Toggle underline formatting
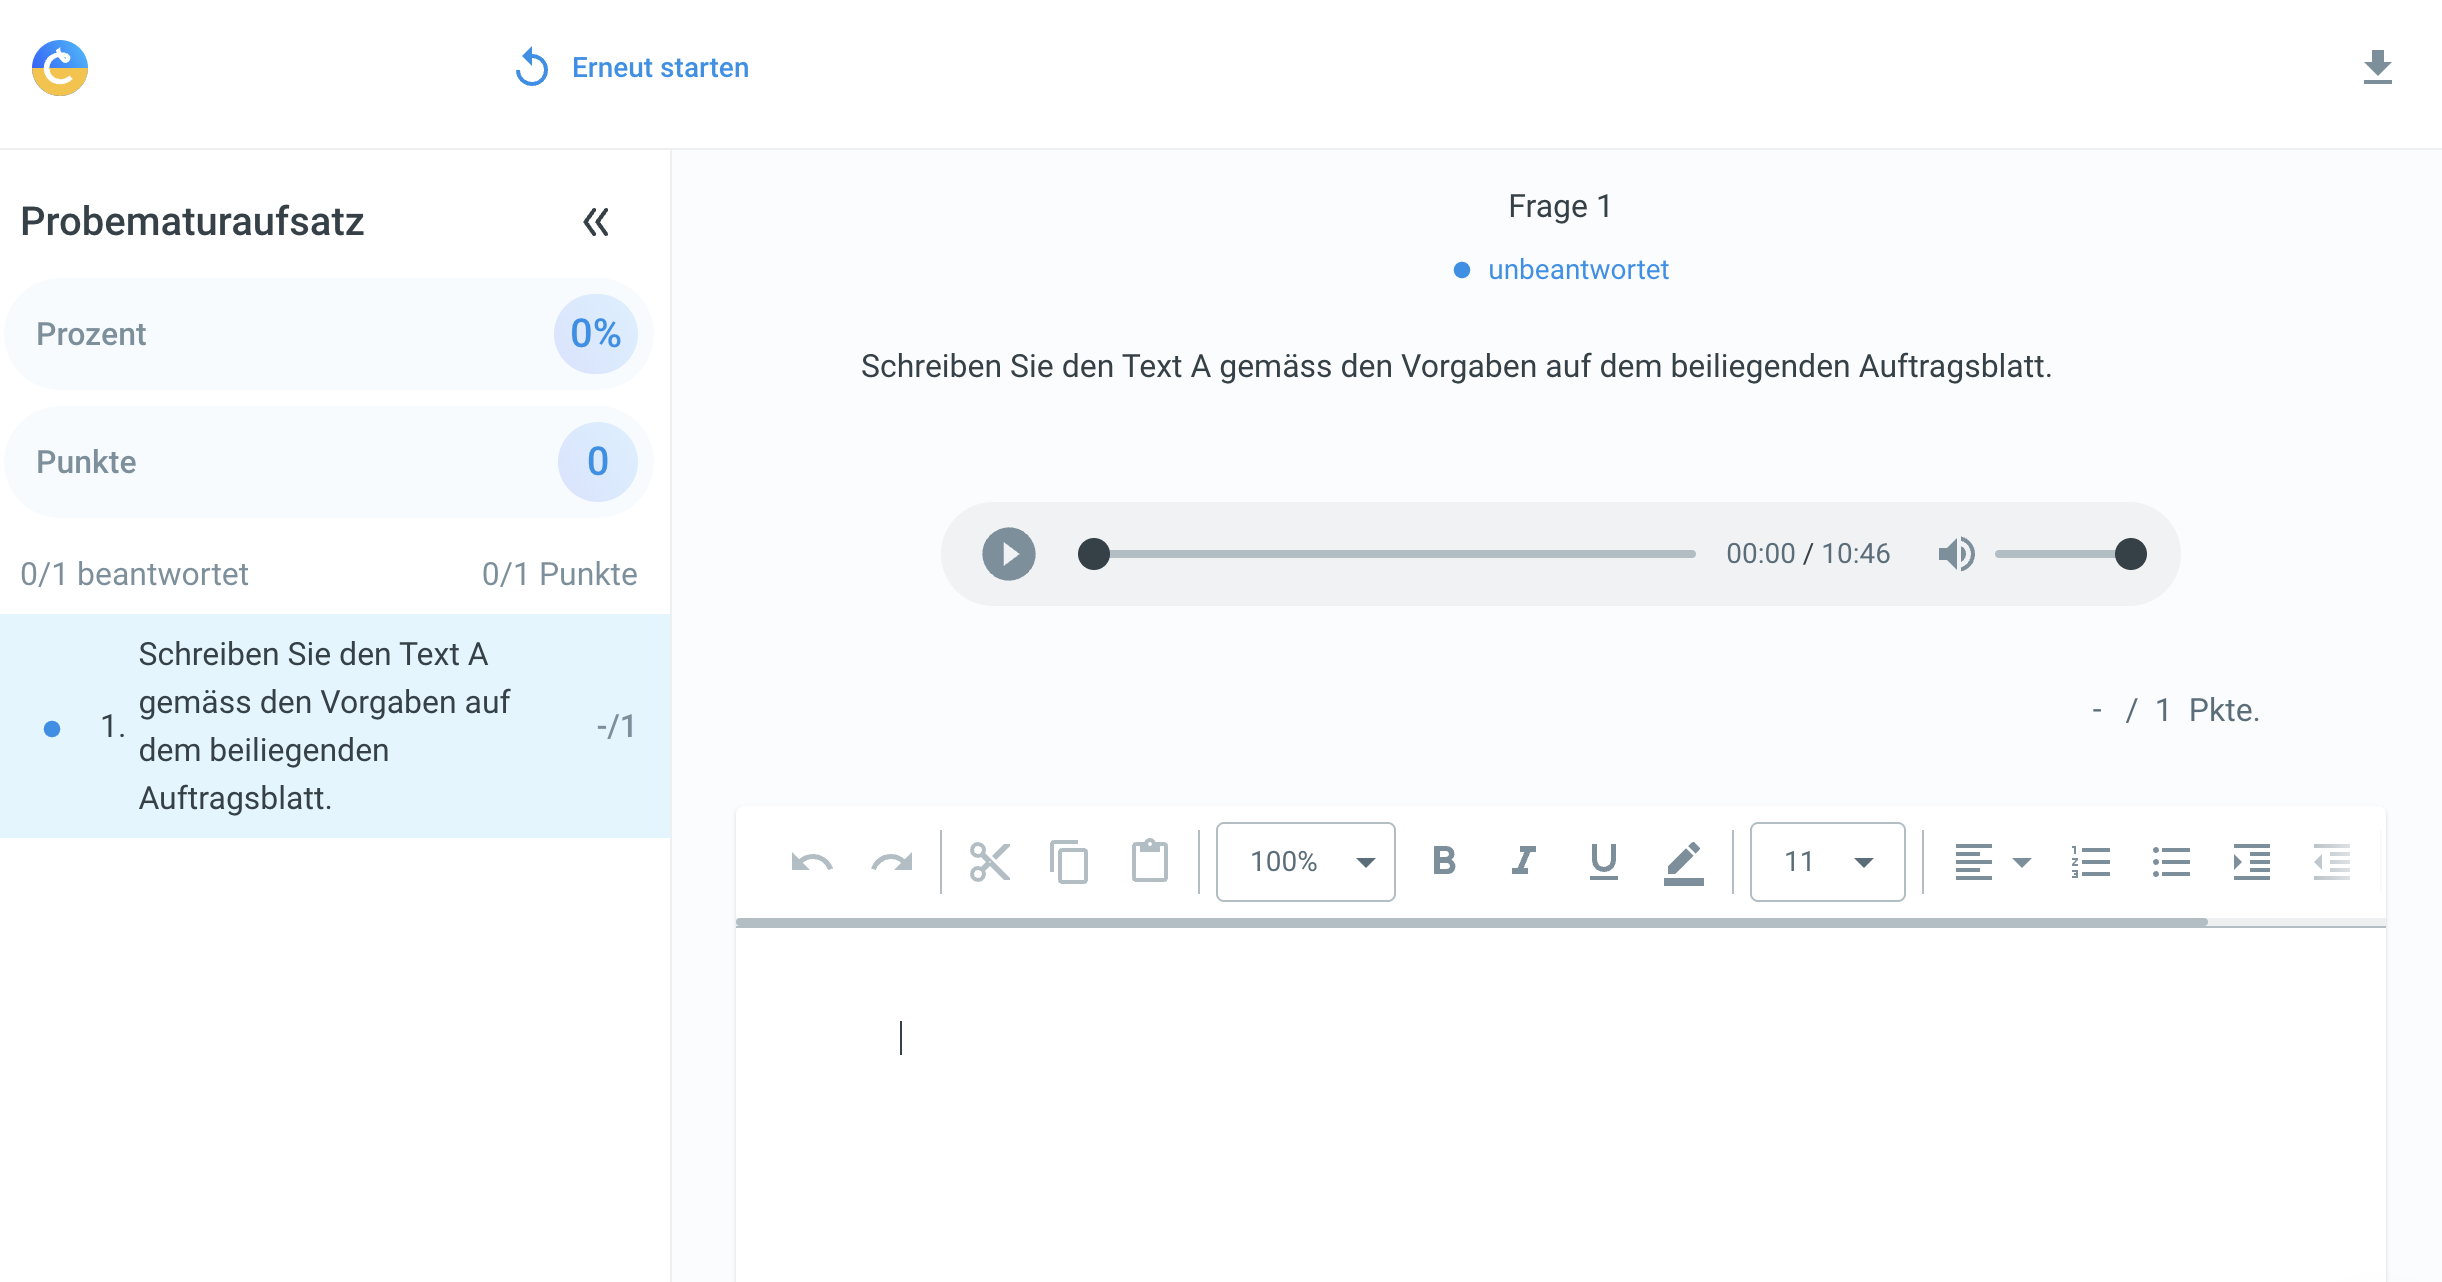Image resolution: width=2442 pixels, height=1282 pixels. 1603,862
